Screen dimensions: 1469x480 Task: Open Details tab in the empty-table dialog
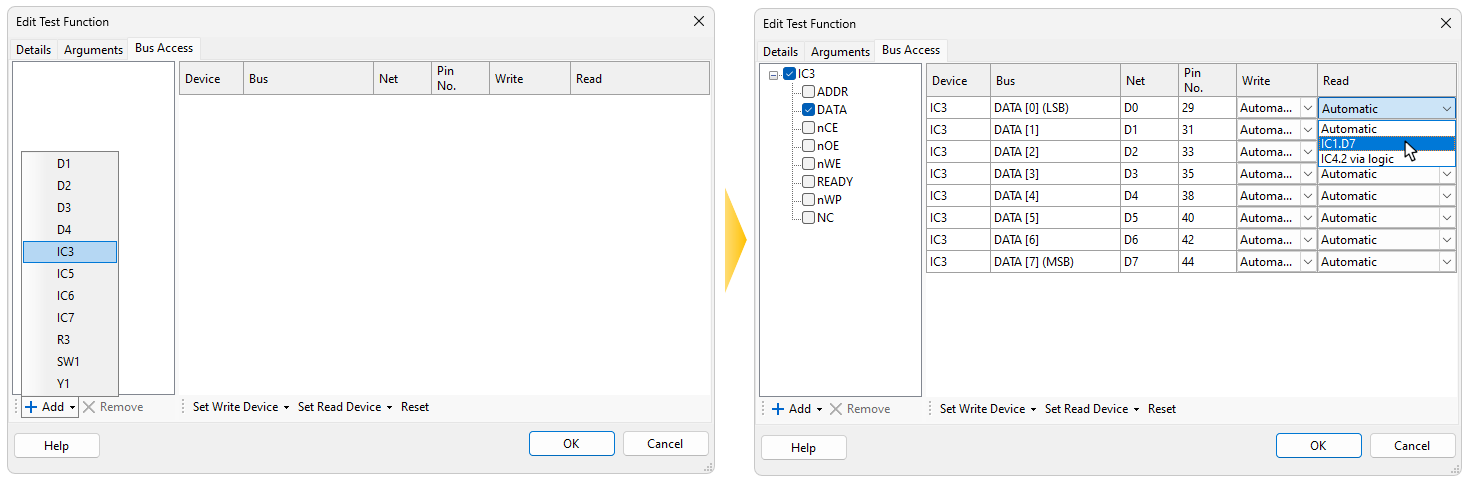(x=34, y=50)
